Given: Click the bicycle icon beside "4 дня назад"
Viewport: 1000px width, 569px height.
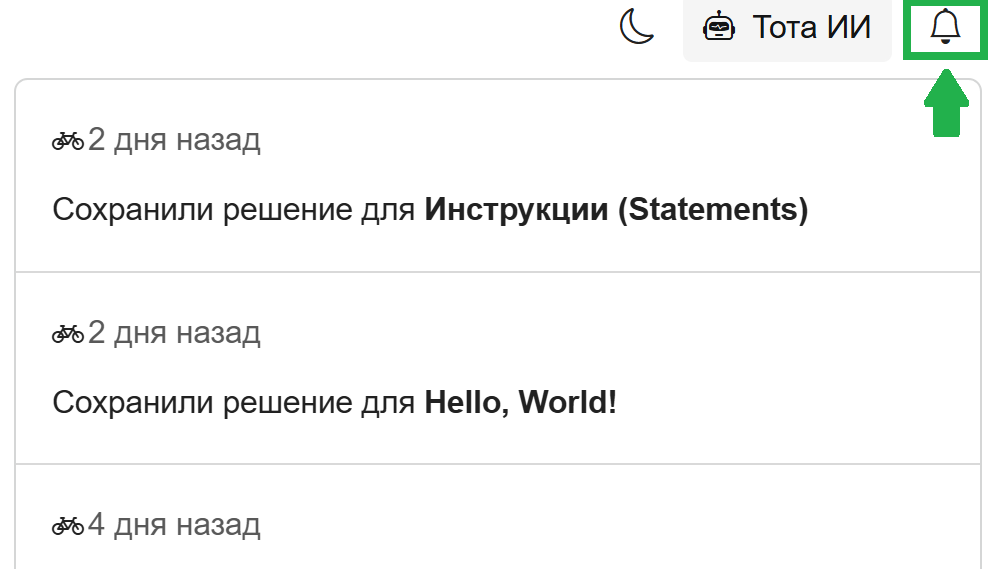Looking at the screenshot, I should [x=68, y=525].
